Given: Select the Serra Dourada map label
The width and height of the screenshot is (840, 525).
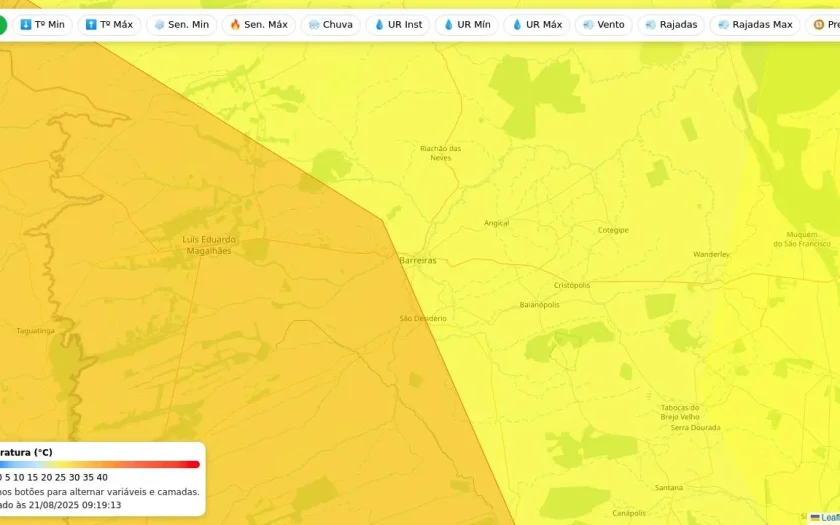Looking at the screenshot, I should 695,428.
